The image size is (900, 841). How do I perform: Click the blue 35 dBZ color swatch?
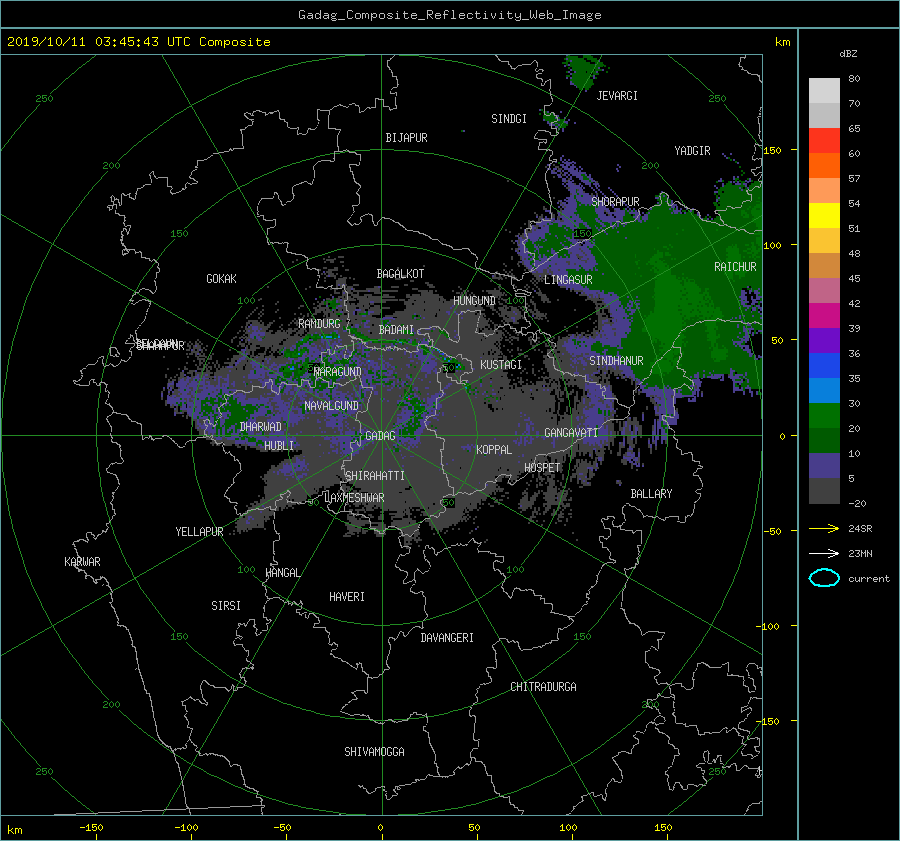(824, 366)
